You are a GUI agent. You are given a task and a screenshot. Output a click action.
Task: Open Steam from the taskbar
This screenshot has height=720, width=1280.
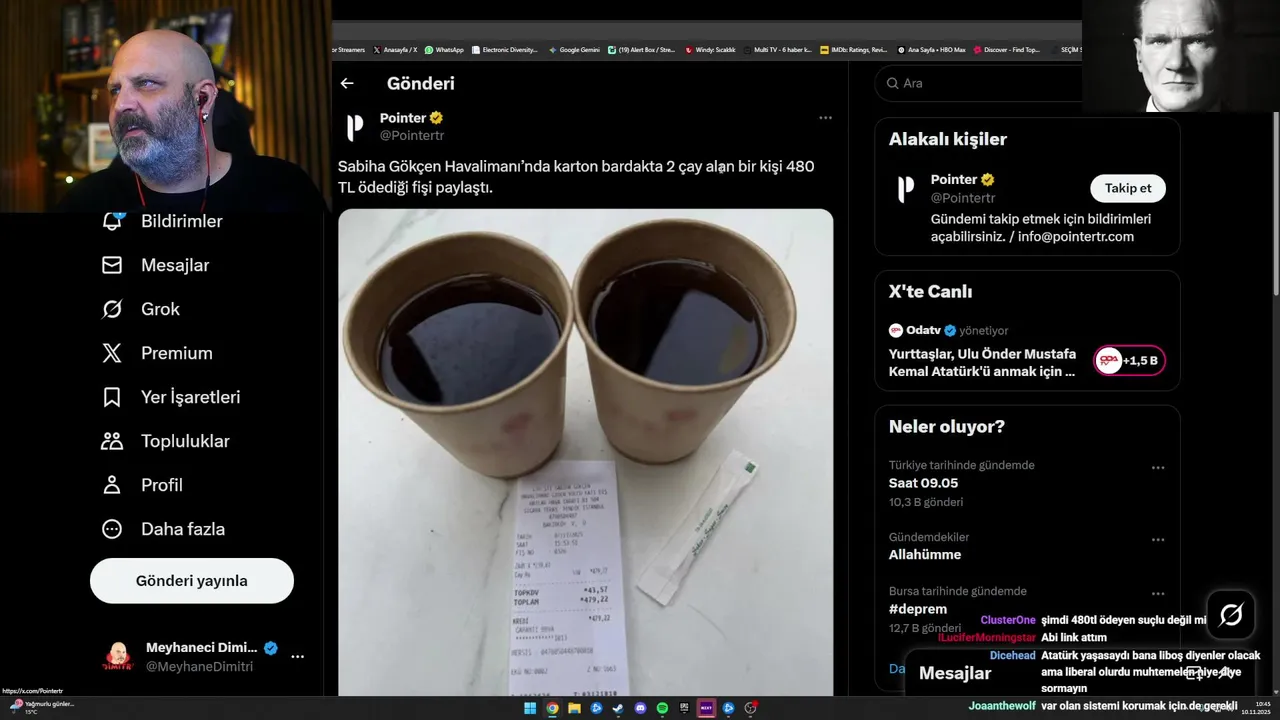(x=618, y=708)
